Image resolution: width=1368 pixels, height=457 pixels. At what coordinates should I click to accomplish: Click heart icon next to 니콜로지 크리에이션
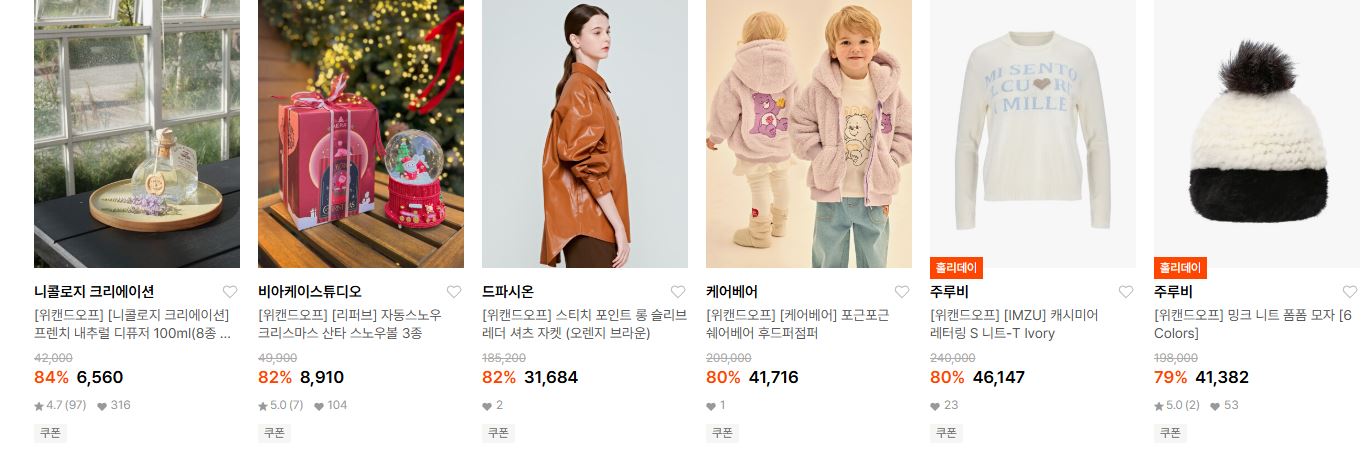[x=230, y=292]
